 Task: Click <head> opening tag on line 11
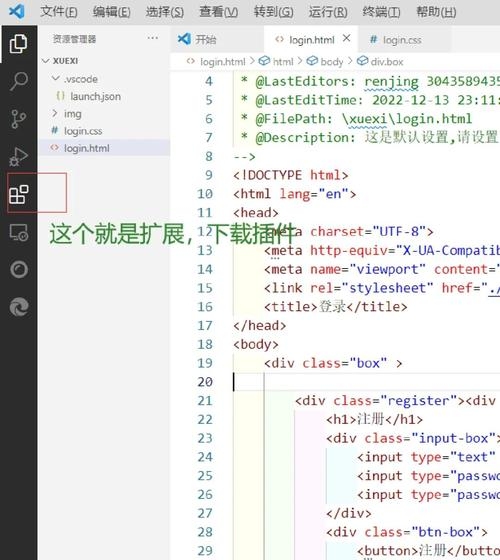point(255,213)
